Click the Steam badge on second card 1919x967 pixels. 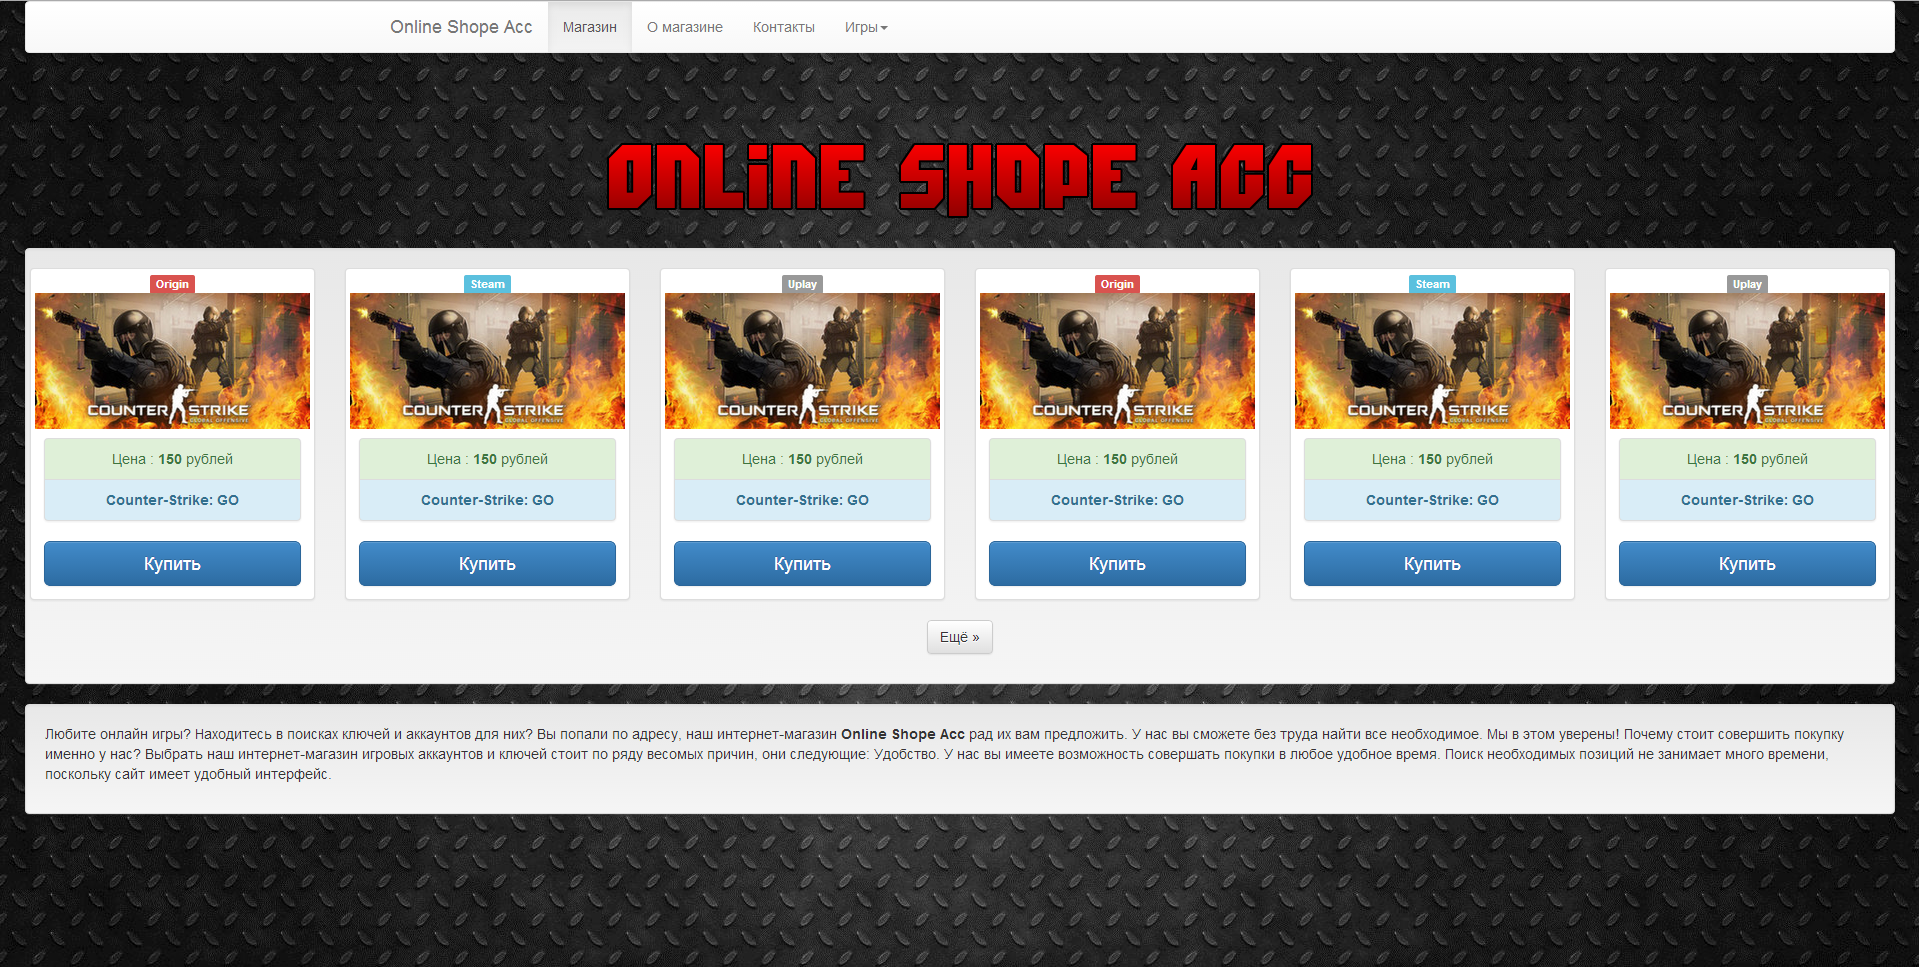pos(488,284)
